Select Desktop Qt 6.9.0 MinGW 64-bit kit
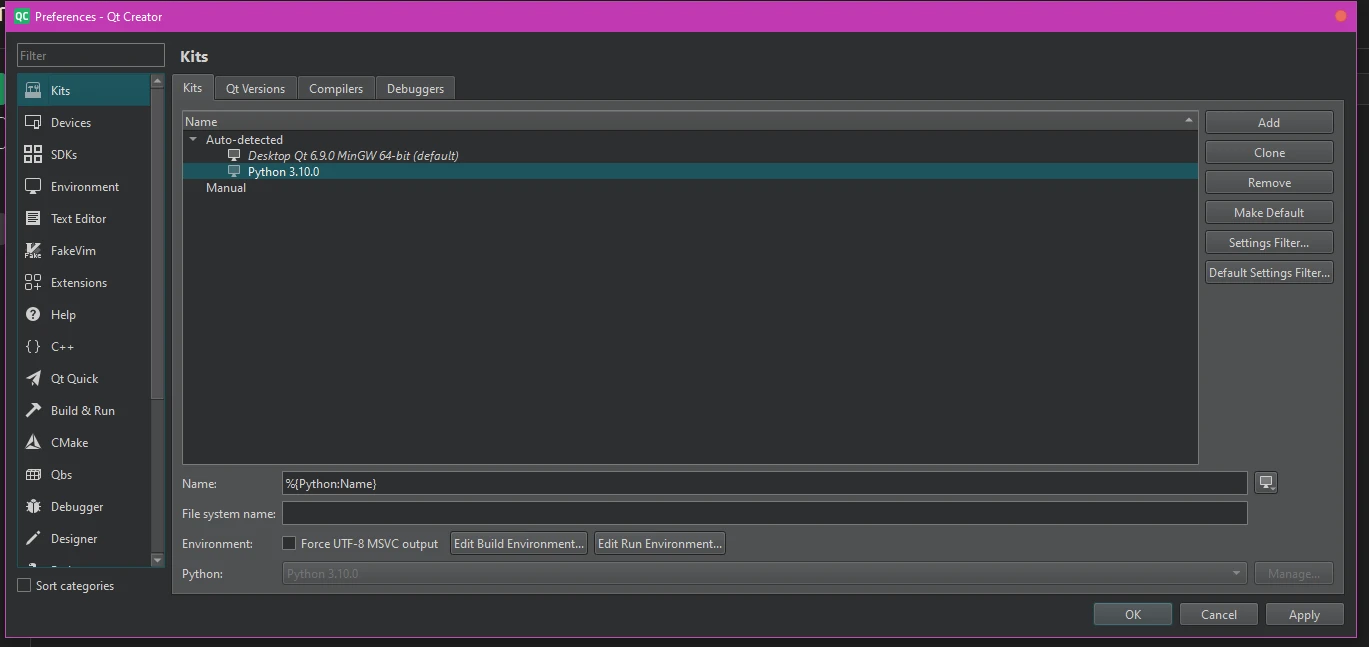 [x=353, y=155]
